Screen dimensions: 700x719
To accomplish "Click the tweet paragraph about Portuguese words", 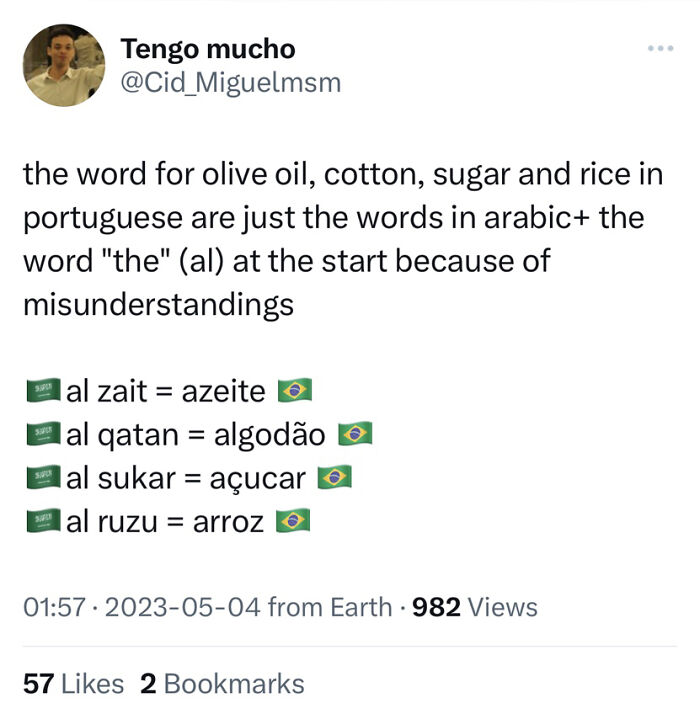I will 342,239.
